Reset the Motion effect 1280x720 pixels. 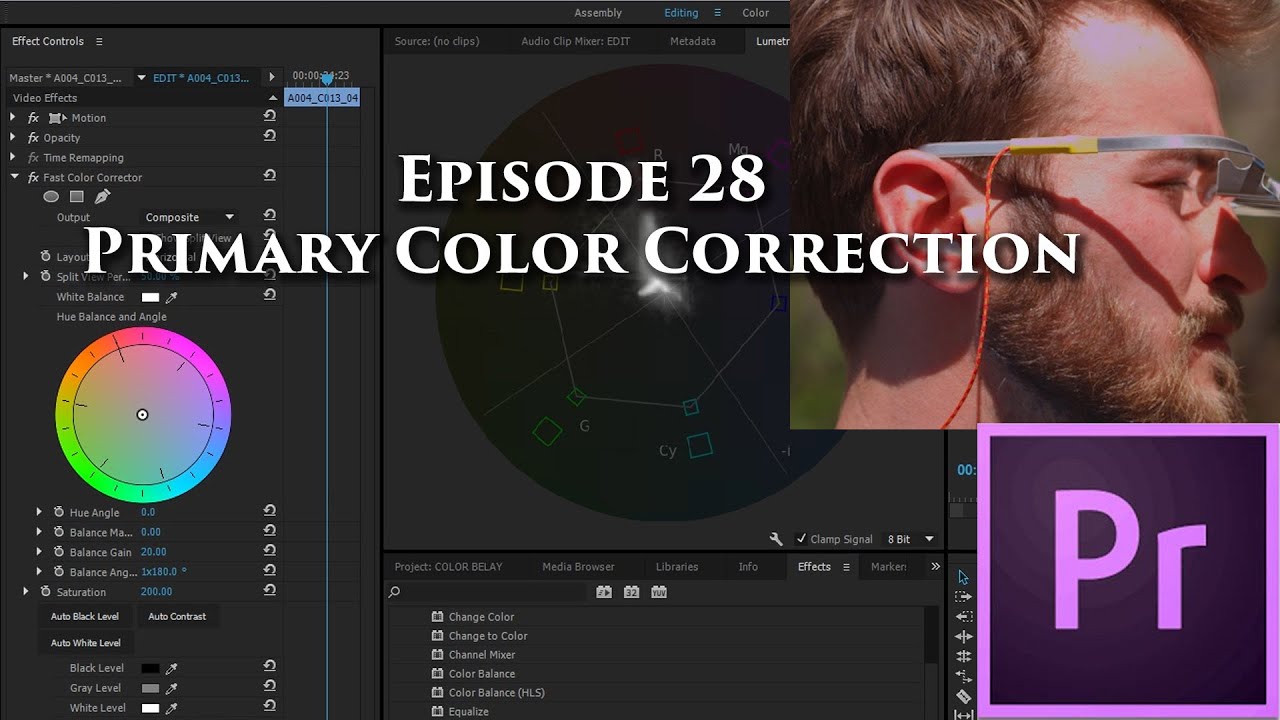tap(269, 117)
